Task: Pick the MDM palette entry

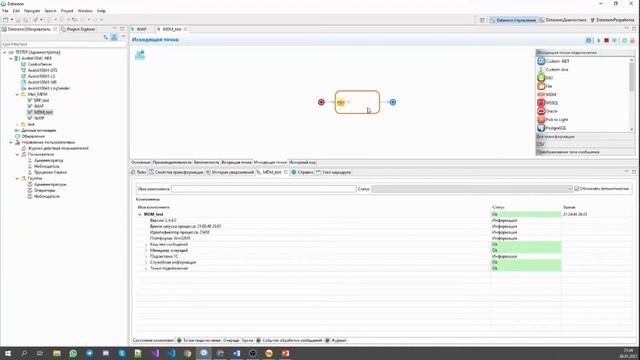Action: pyautogui.click(x=547, y=95)
